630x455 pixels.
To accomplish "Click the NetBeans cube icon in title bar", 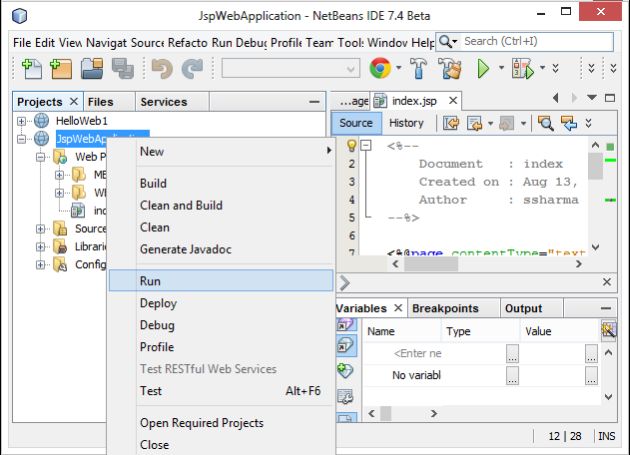I will [19, 16].
